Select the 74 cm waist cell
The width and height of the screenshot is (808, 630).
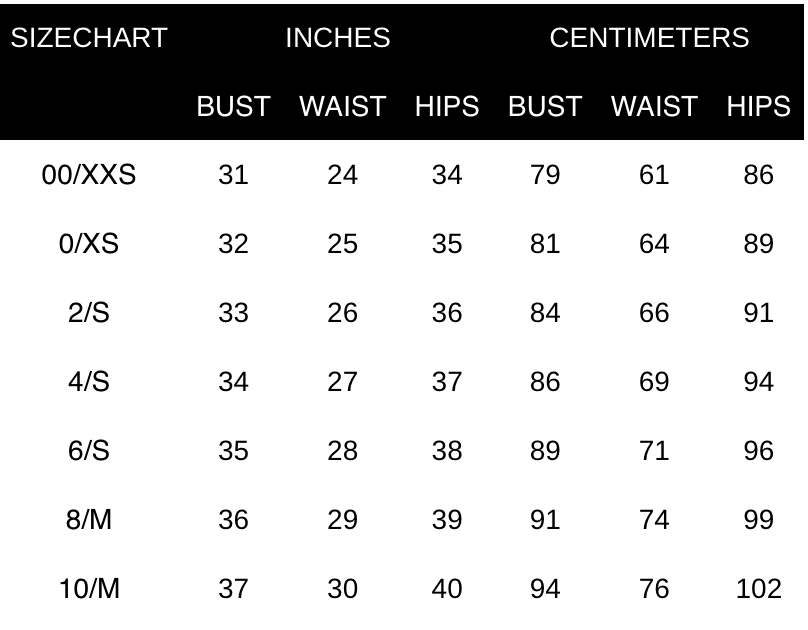point(654,520)
